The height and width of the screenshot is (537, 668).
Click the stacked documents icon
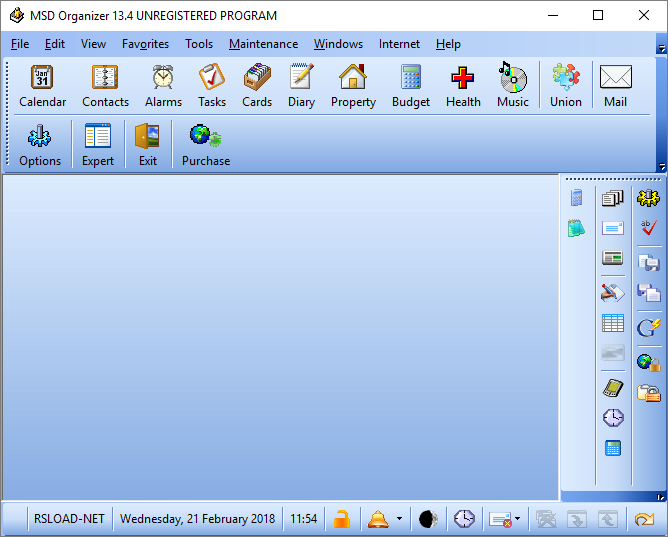(x=613, y=198)
